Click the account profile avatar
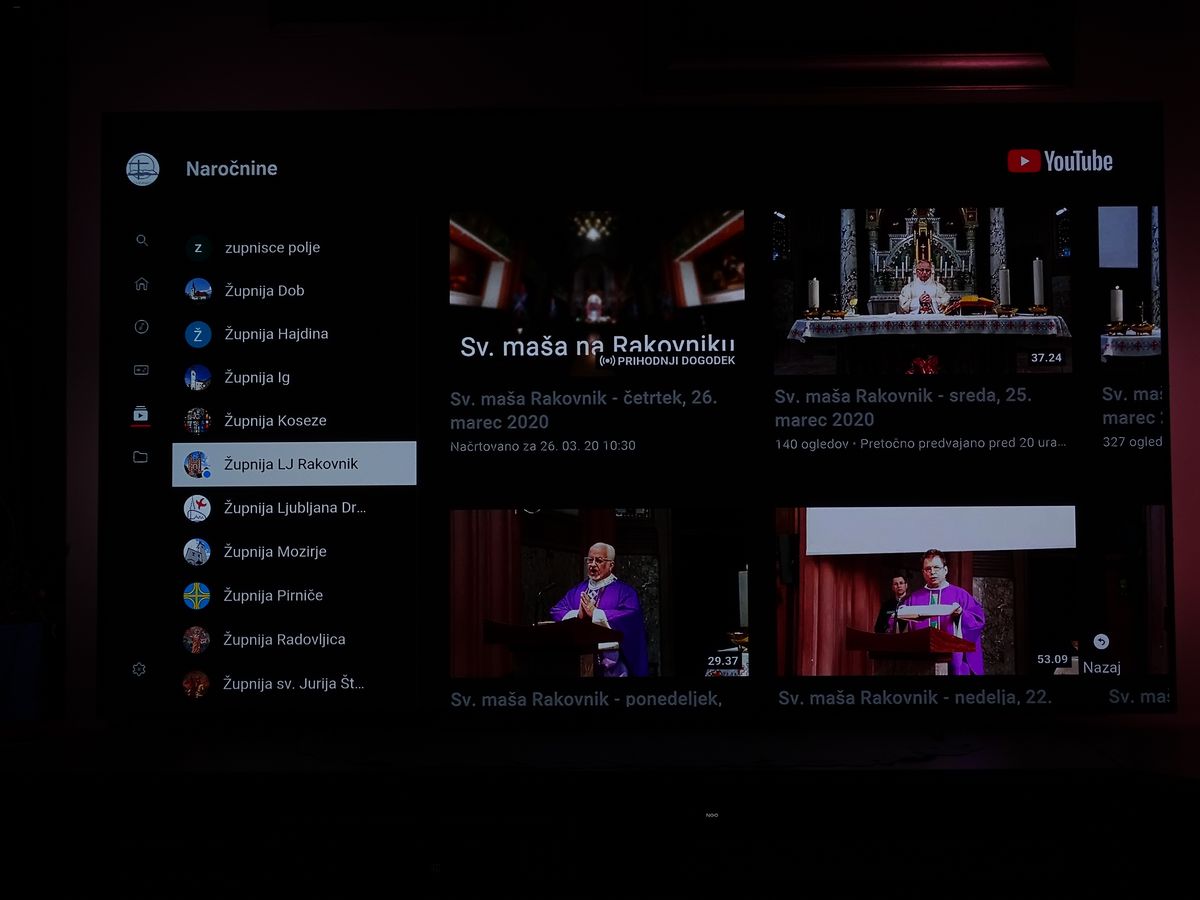 143,169
